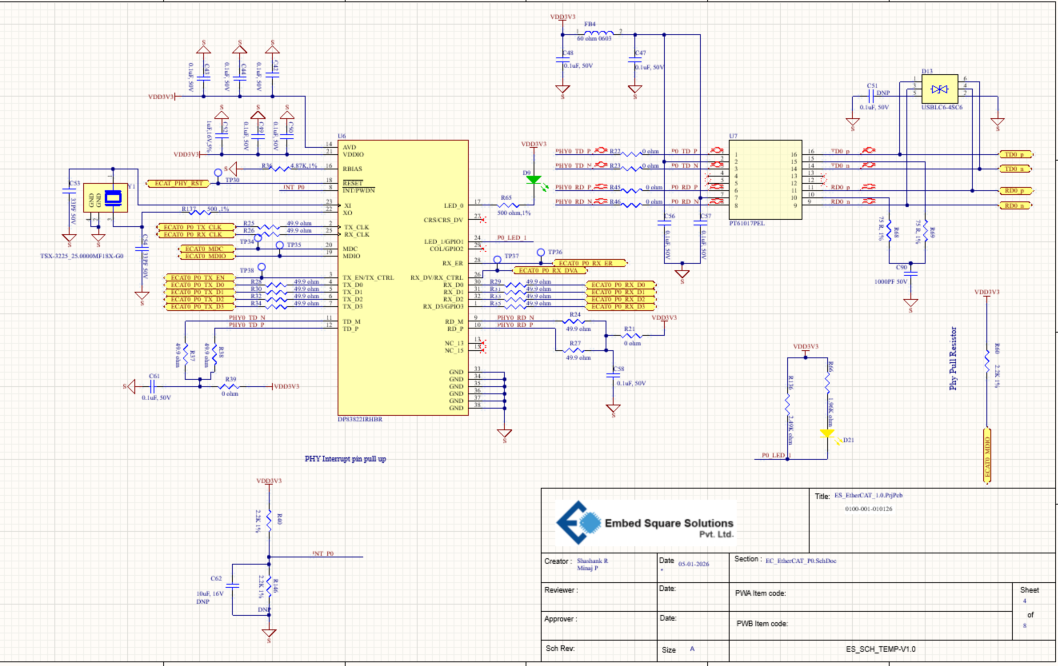The width and height of the screenshot is (1058, 666).
Task: Select test point TP30 circle
Action: [218, 173]
